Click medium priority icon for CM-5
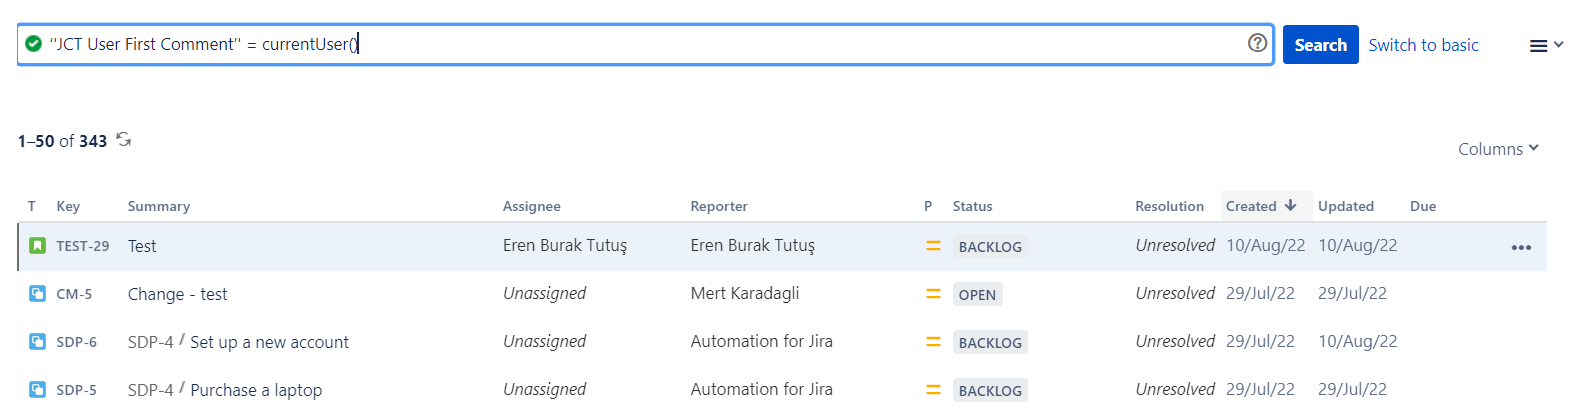1575x413 pixels. pos(933,294)
